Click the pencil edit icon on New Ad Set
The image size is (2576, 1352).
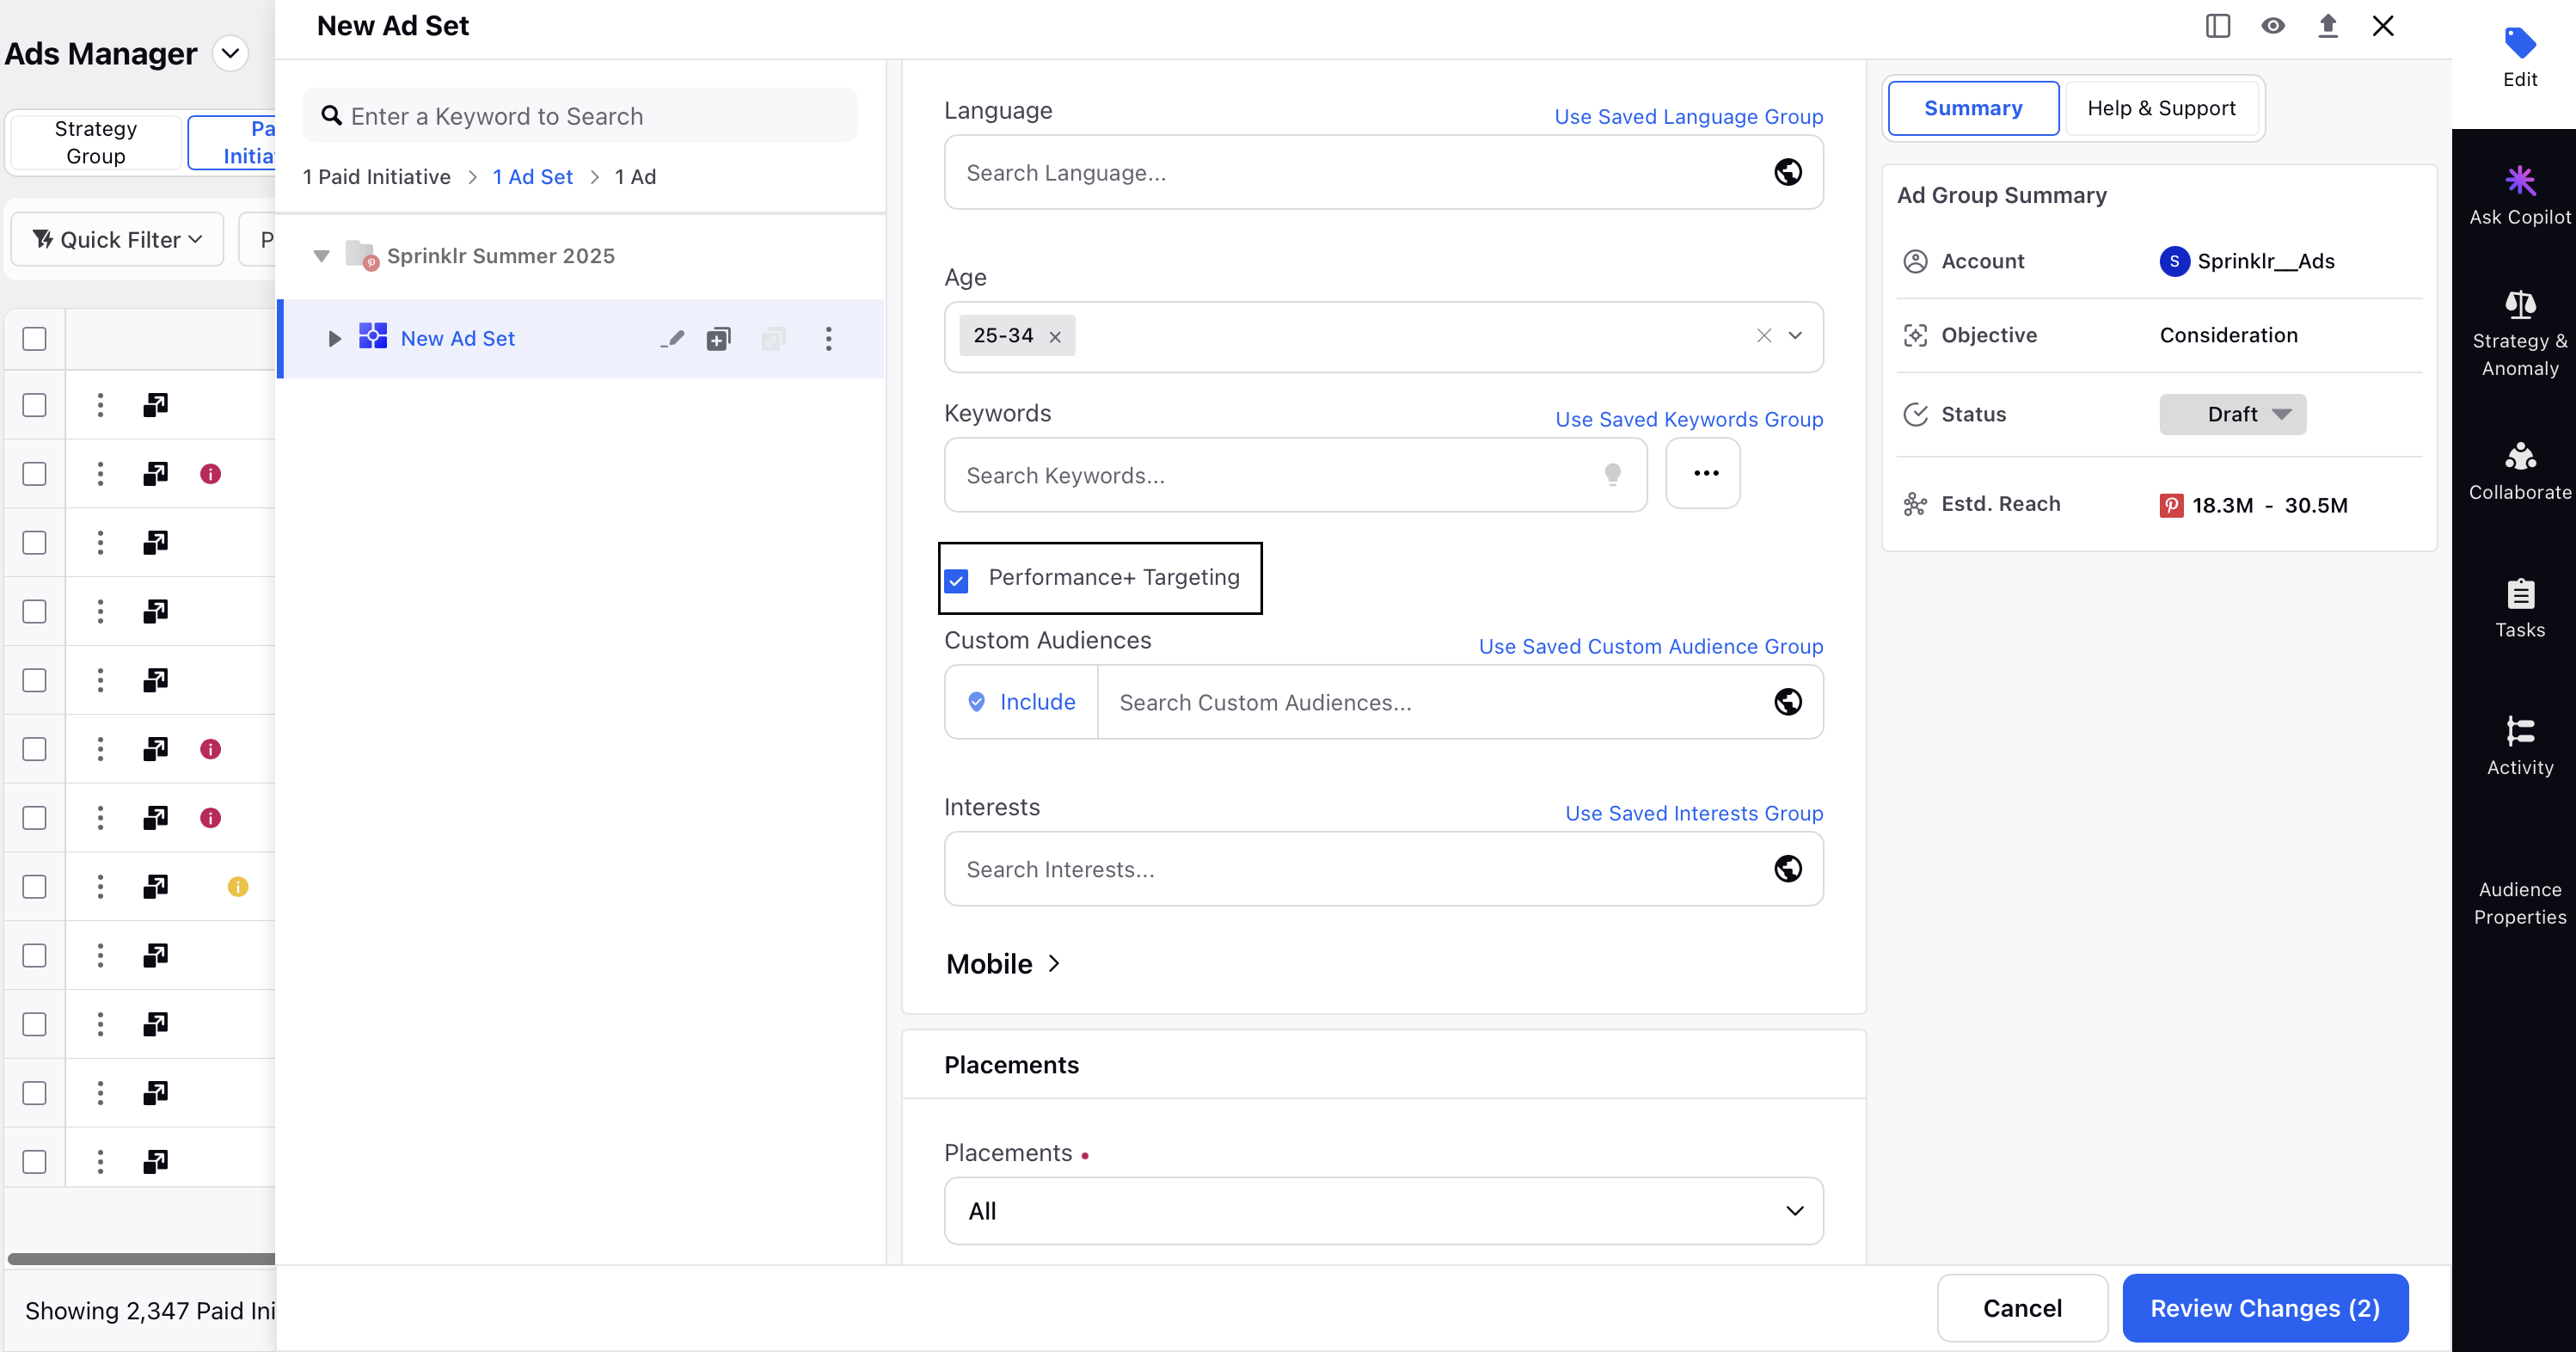tap(672, 339)
